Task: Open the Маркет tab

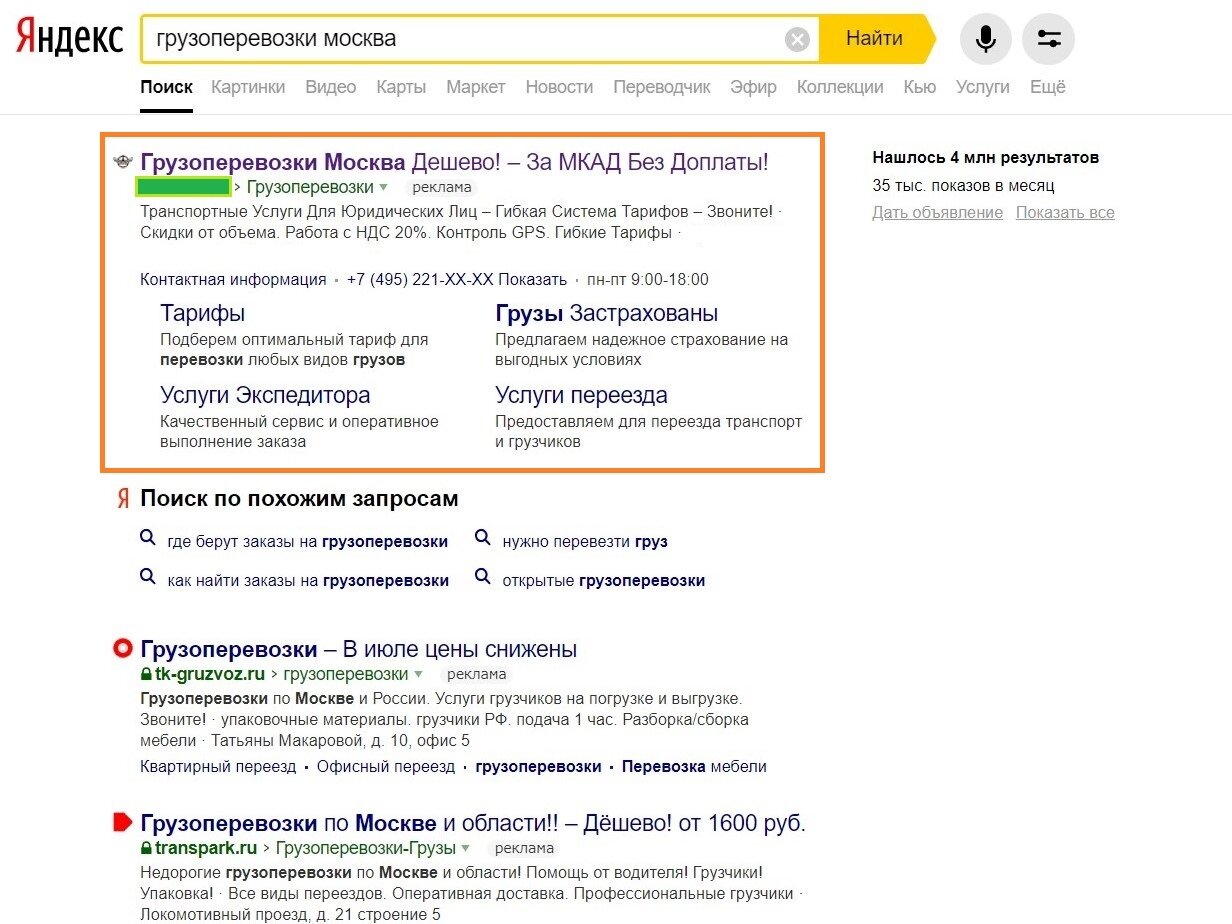Action: [x=476, y=87]
